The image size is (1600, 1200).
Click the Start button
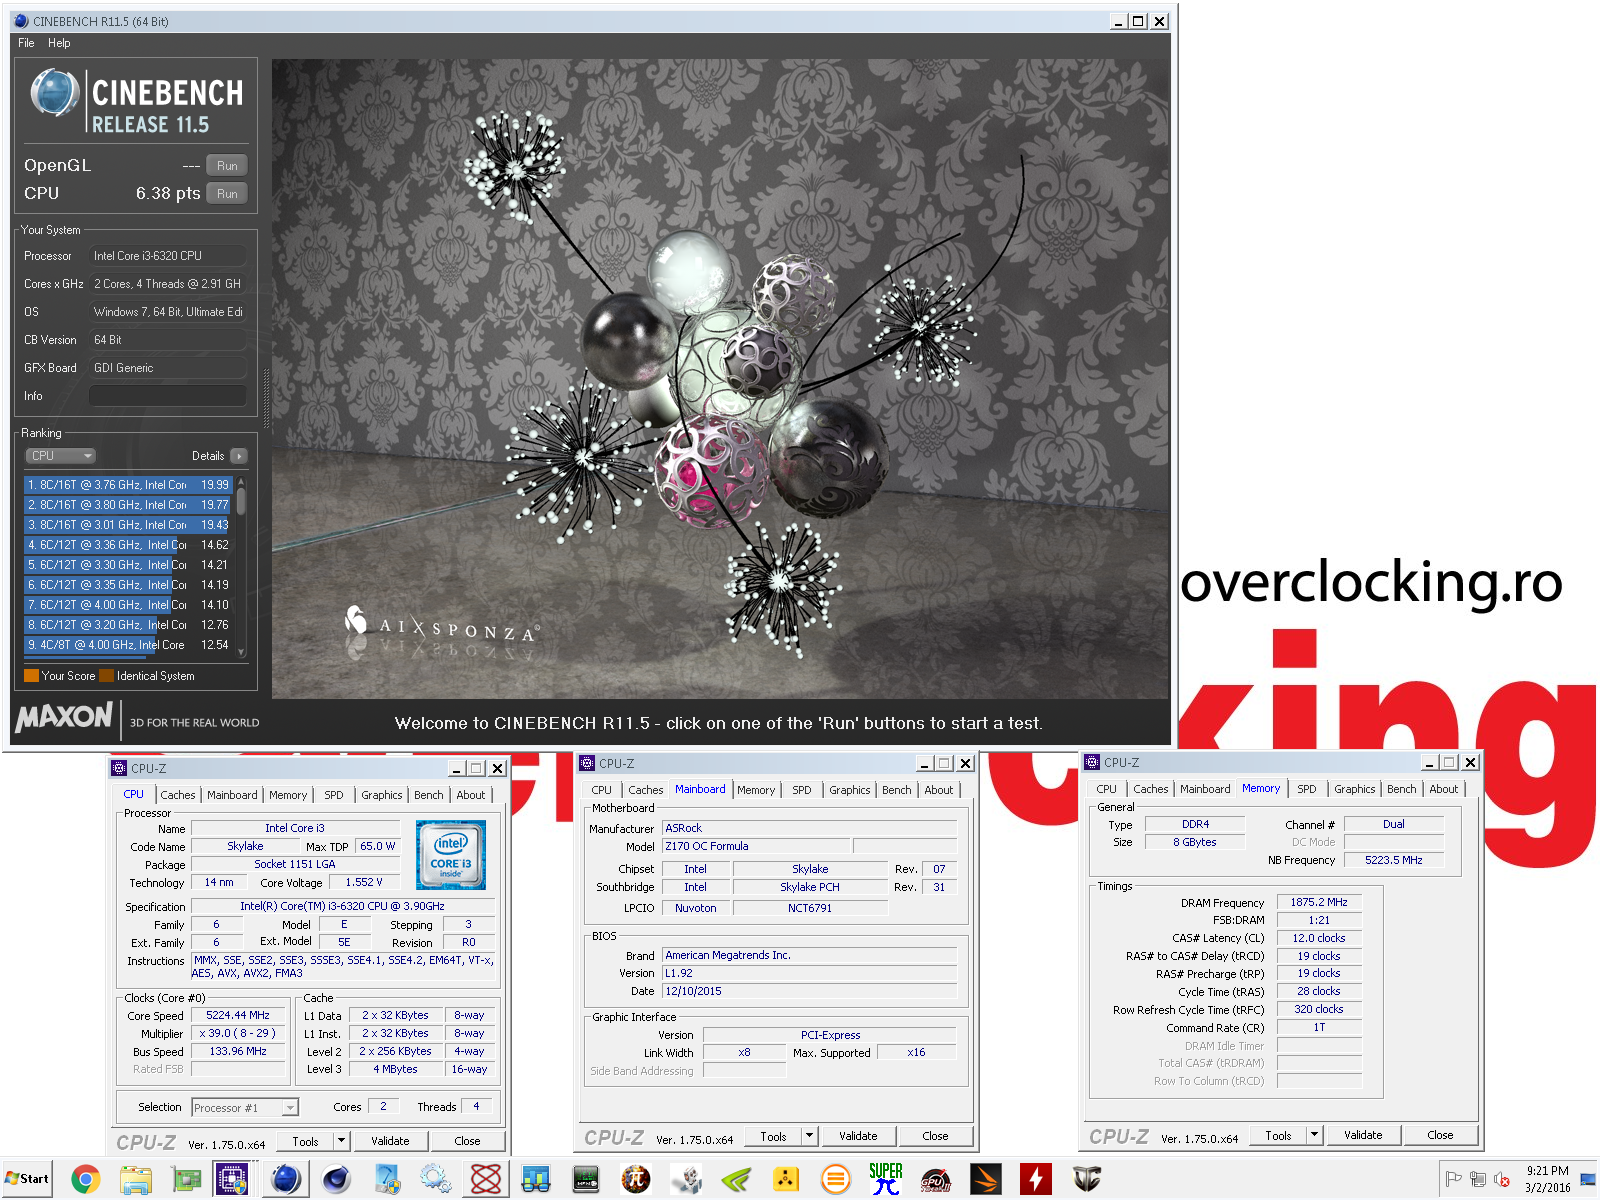tap(27, 1179)
